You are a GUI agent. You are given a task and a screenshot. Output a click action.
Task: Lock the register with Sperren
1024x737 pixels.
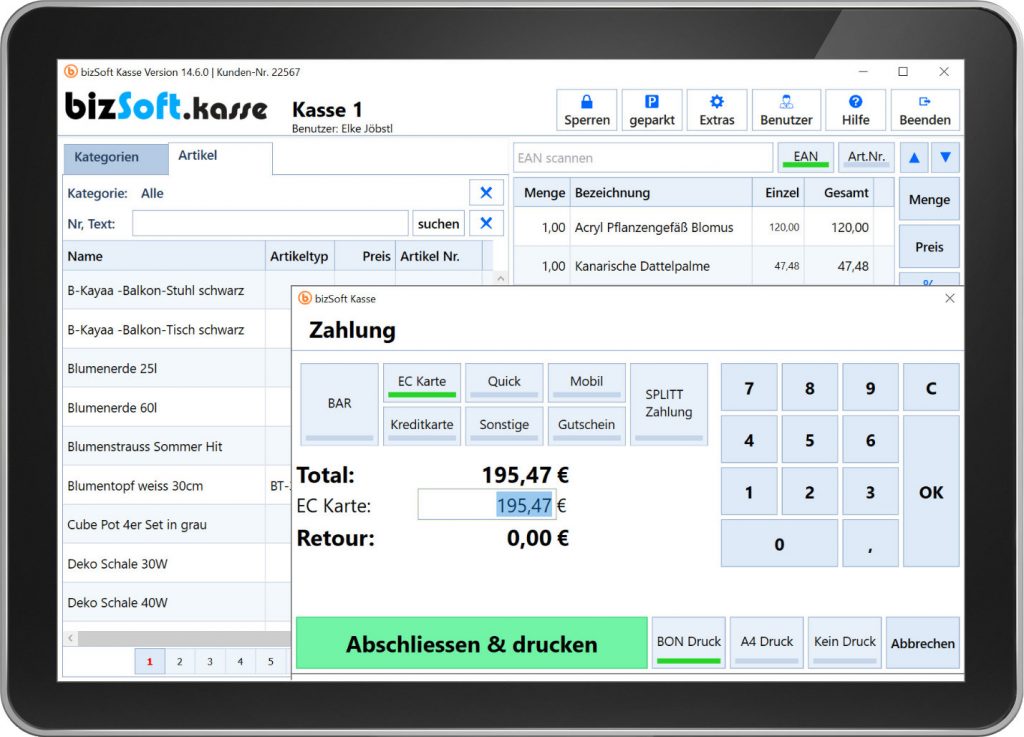pos(586,110)
